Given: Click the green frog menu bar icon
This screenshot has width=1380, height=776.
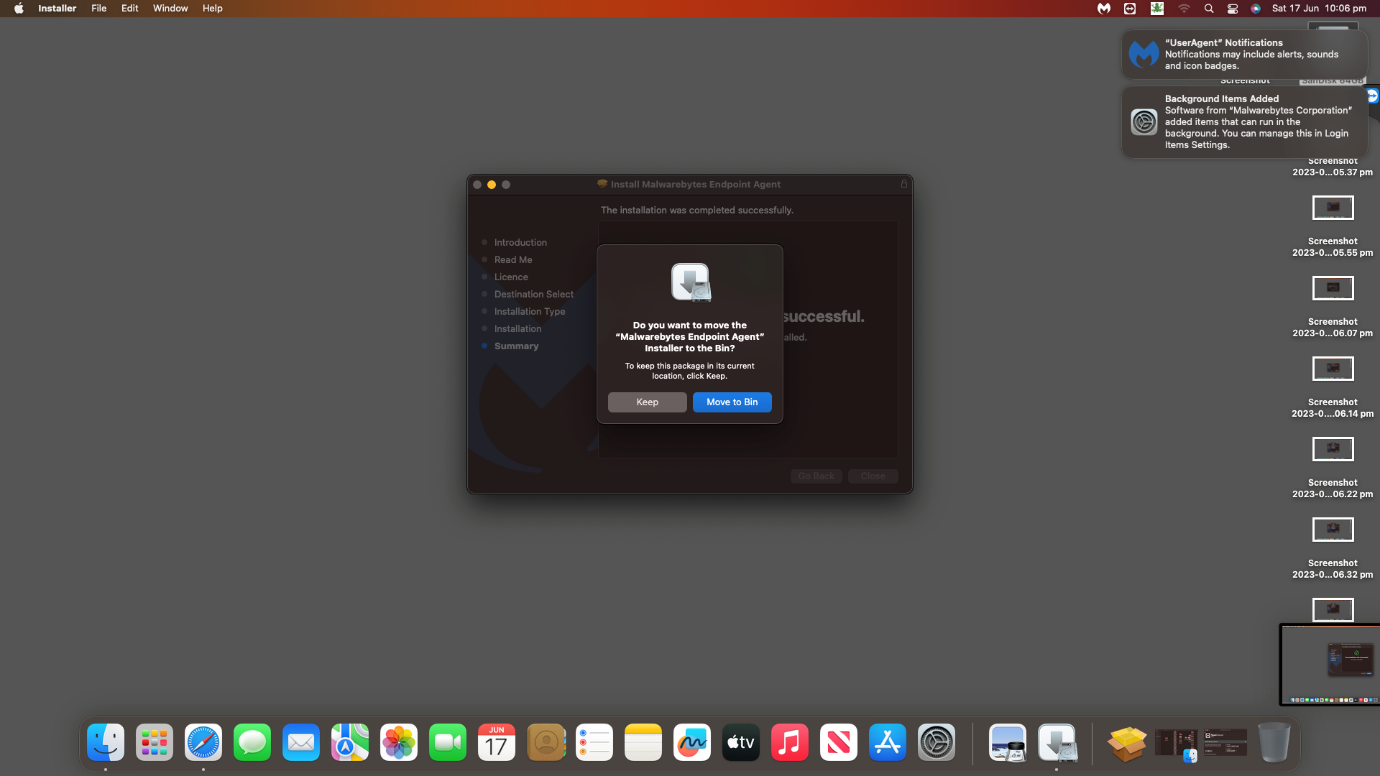Looking at the screenshot, I should [x=1157, y=8].
